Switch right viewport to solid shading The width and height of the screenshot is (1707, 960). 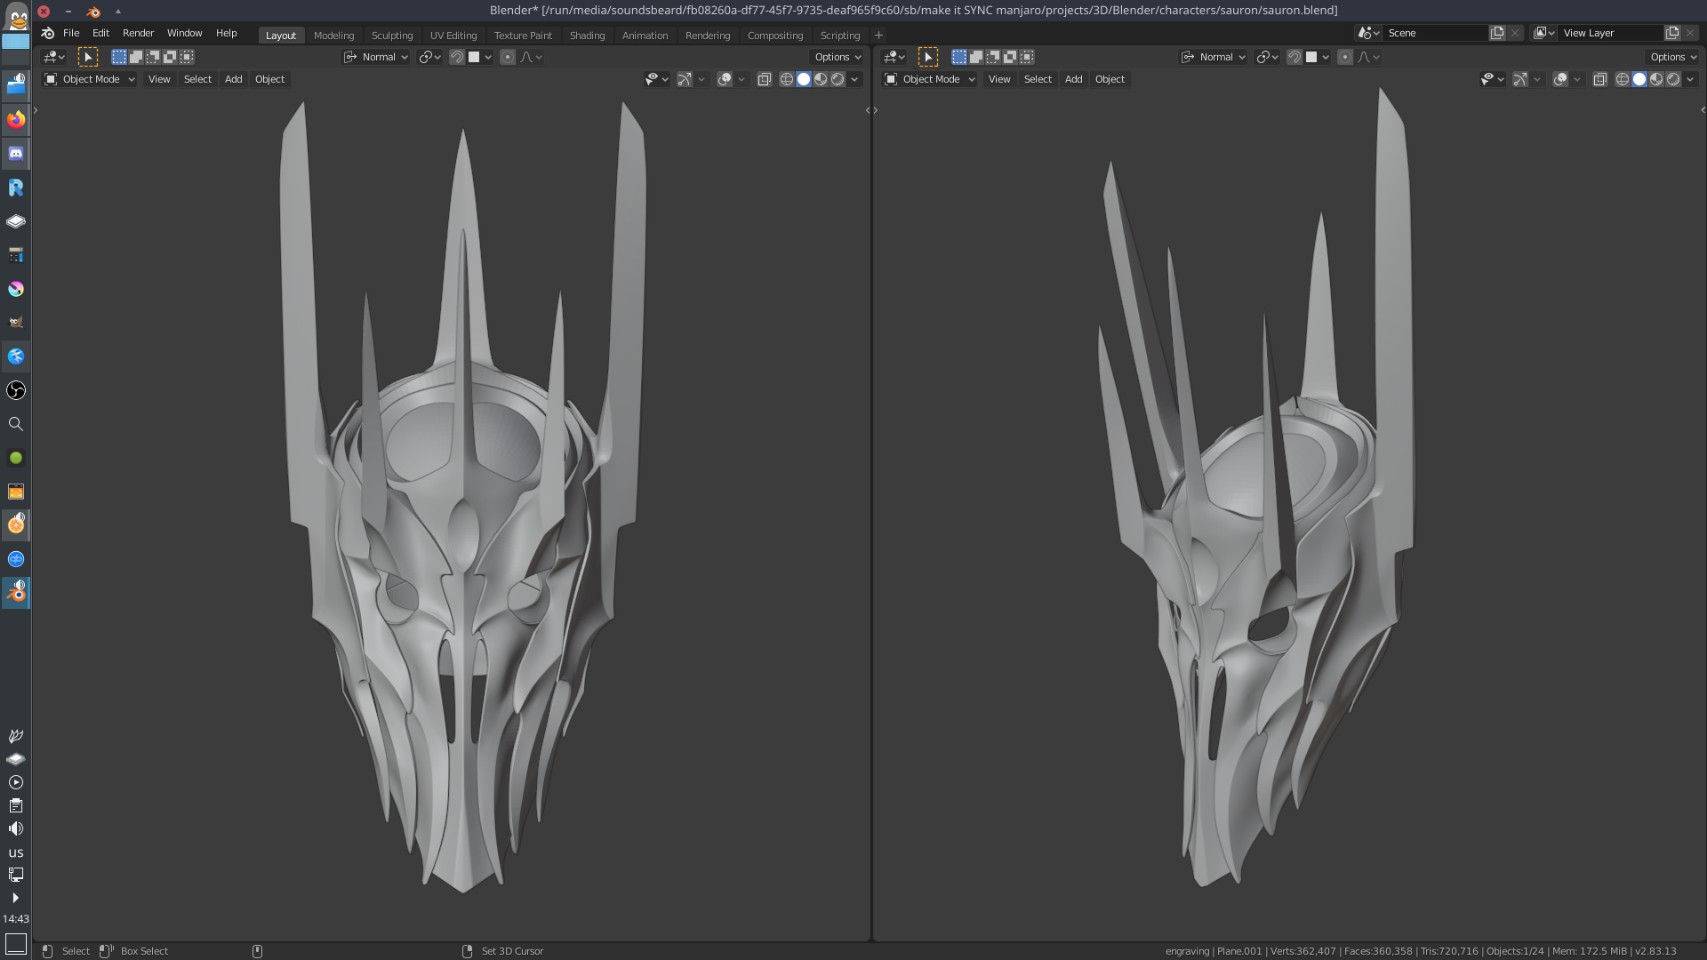coord(1640,79)
